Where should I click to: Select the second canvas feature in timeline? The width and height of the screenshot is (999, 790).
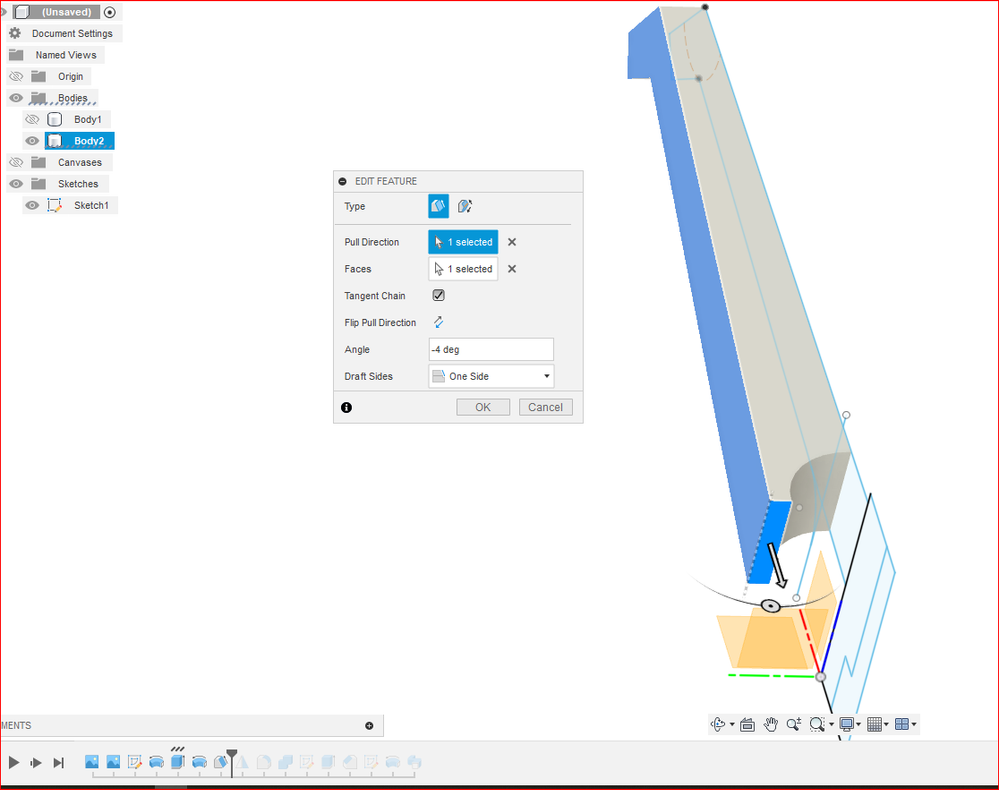tap(113, 762)
